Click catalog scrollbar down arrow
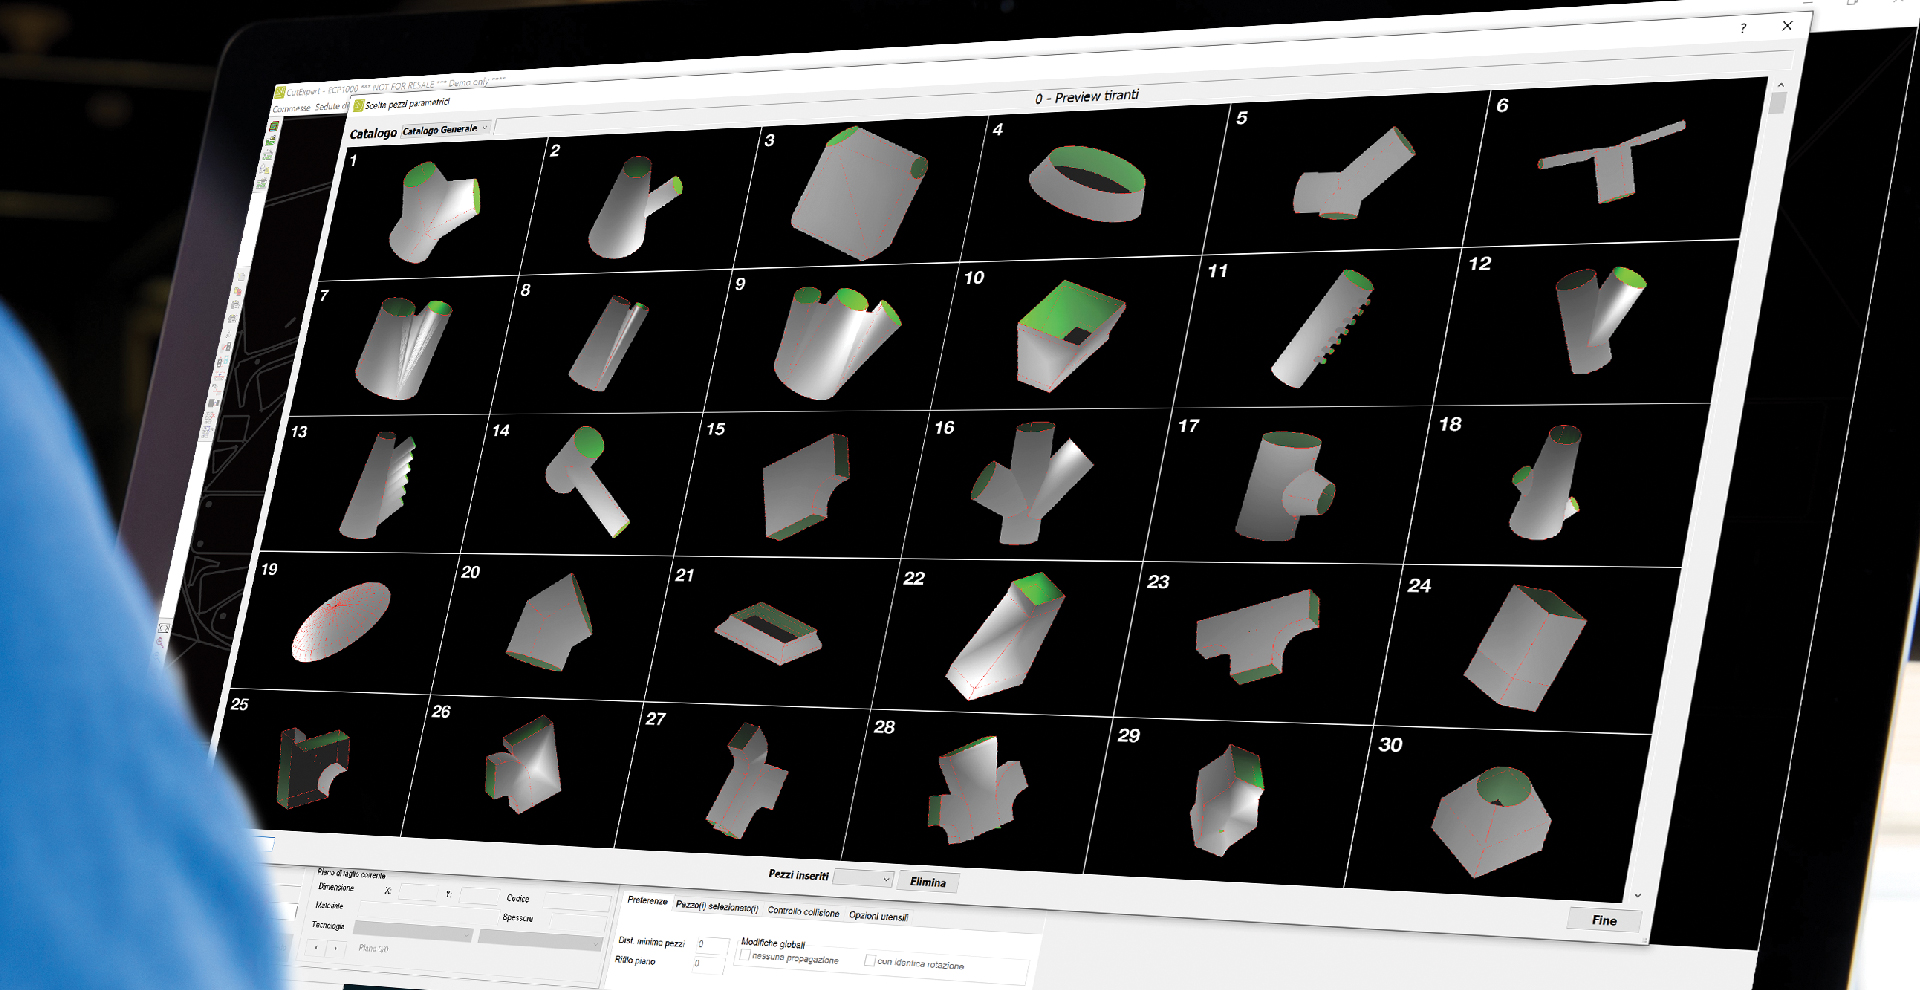This screenshot has height=990, width=1920. click(1637, 895)
